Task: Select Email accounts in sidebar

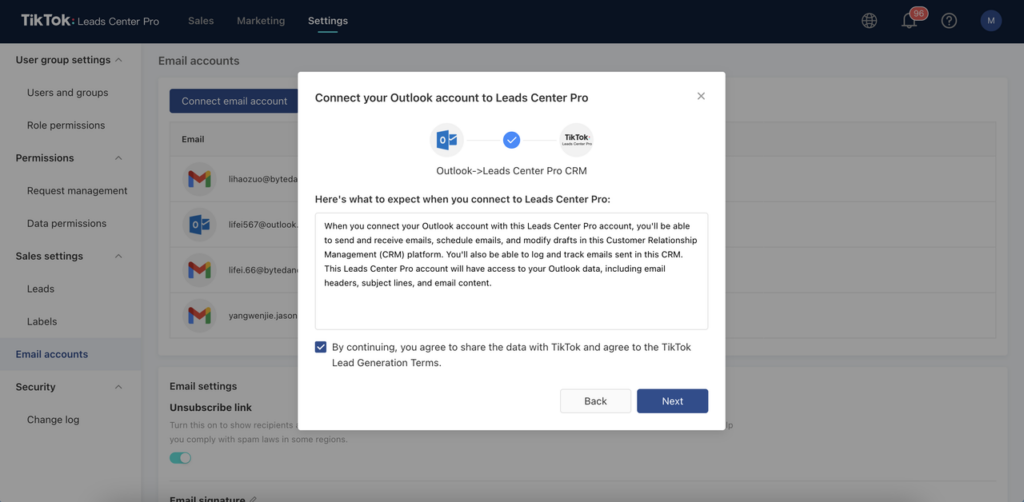Action: [x=71, y=354]
